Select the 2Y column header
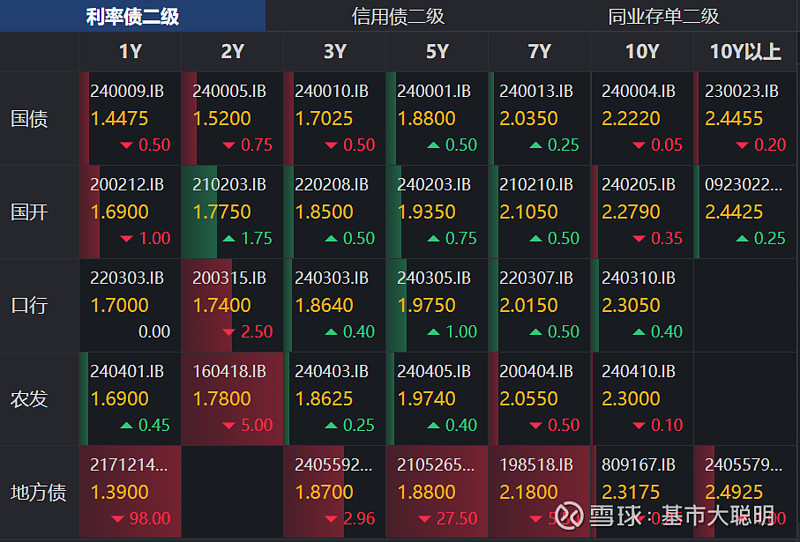800x542 pixels. (x=233, y=52)
